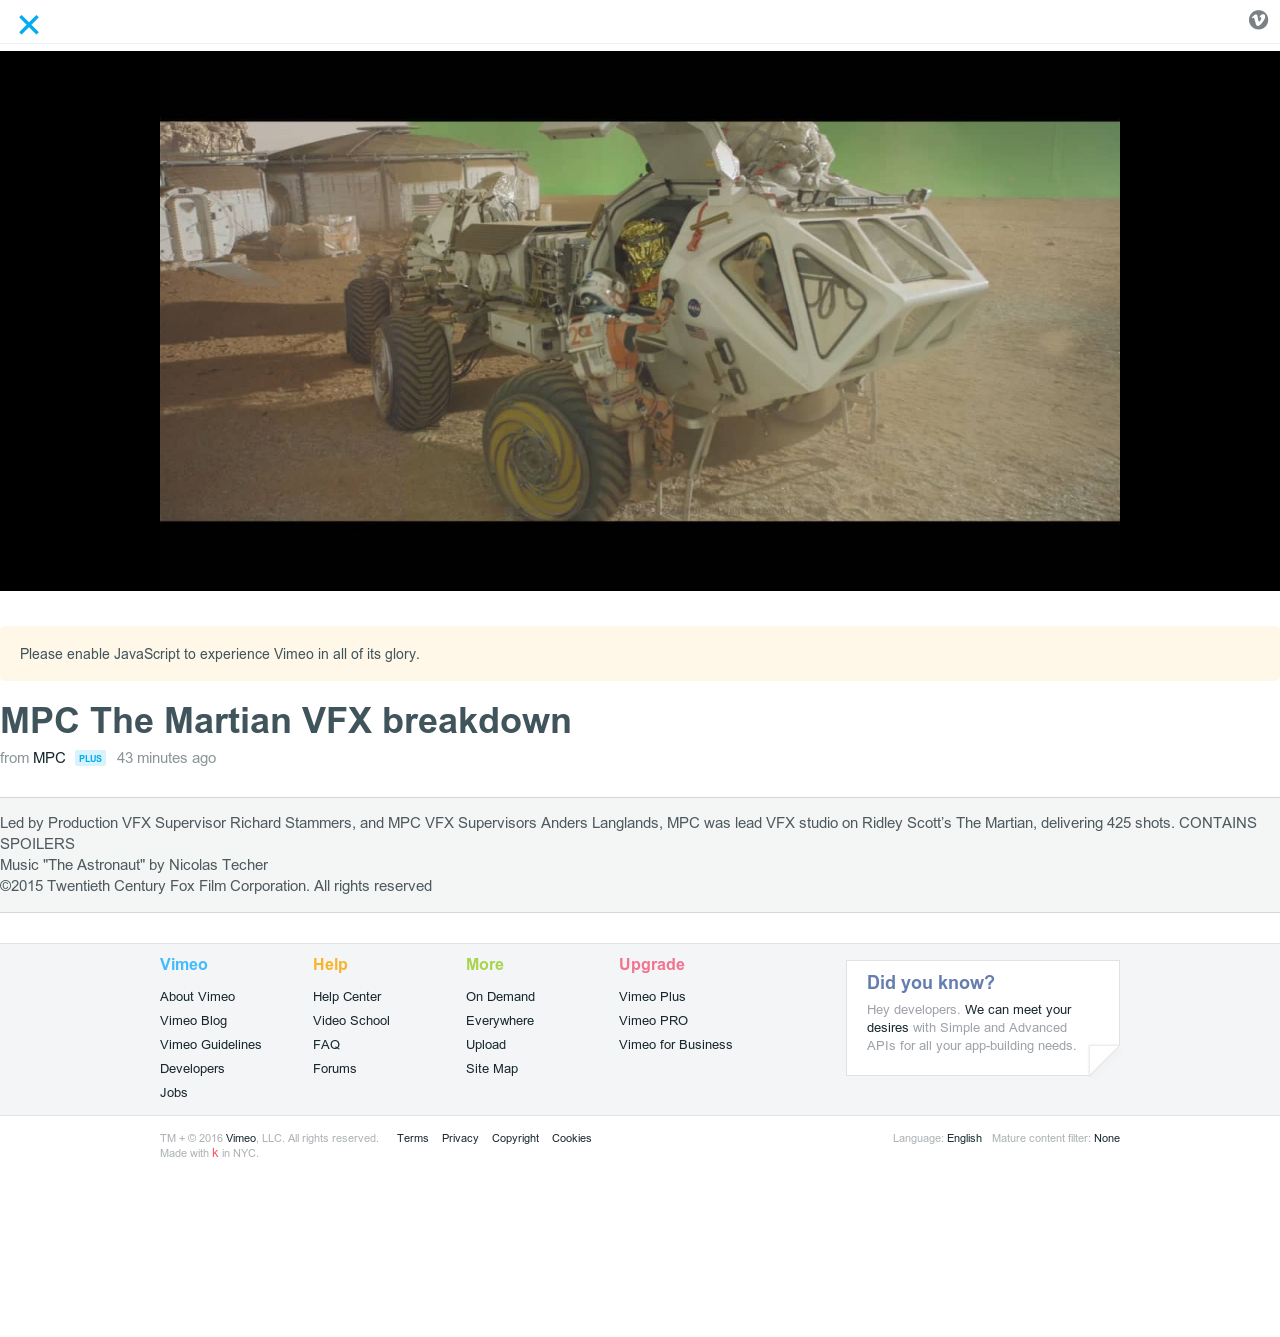Image resolution: width=1280 pixels, height=1337 pixels.
Task: Click the 'MPC The Martian VFX breakdown' title
Action: (x=286, y=721)
